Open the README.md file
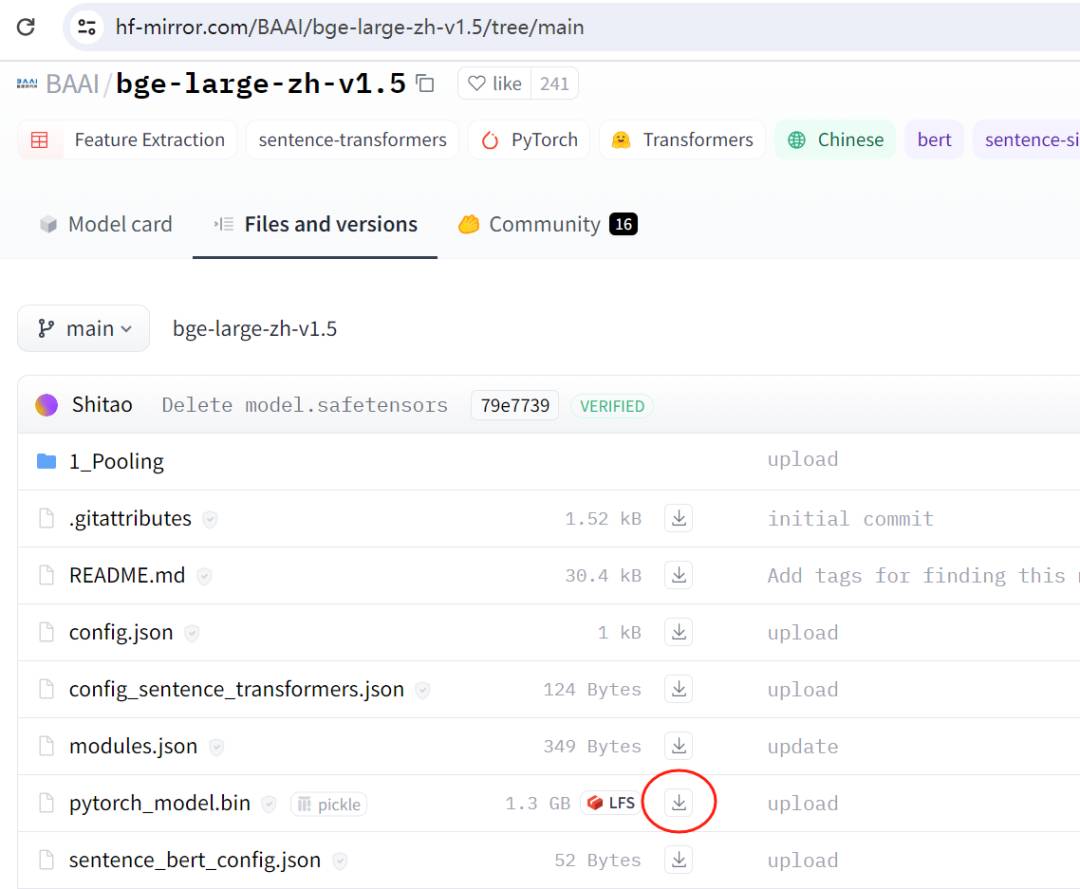 click(127, 576)
